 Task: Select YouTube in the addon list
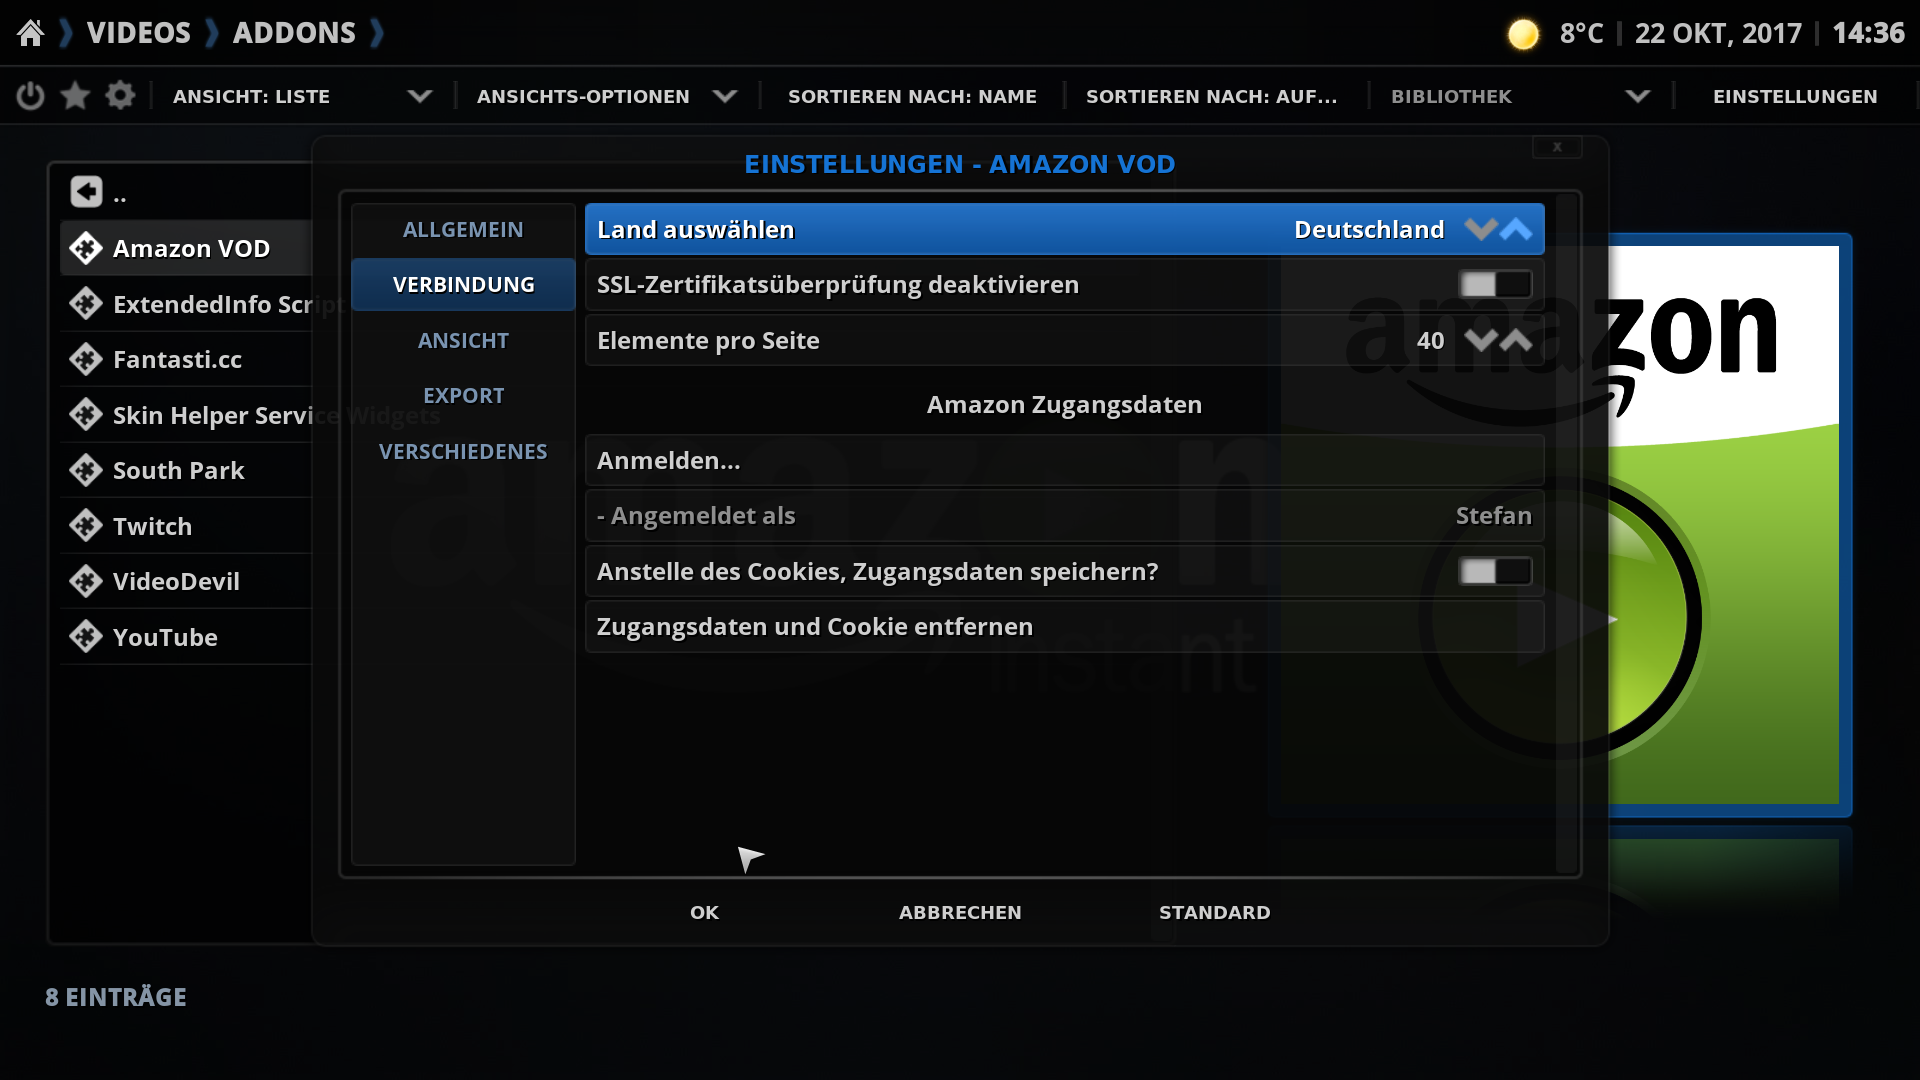point(186,637)
